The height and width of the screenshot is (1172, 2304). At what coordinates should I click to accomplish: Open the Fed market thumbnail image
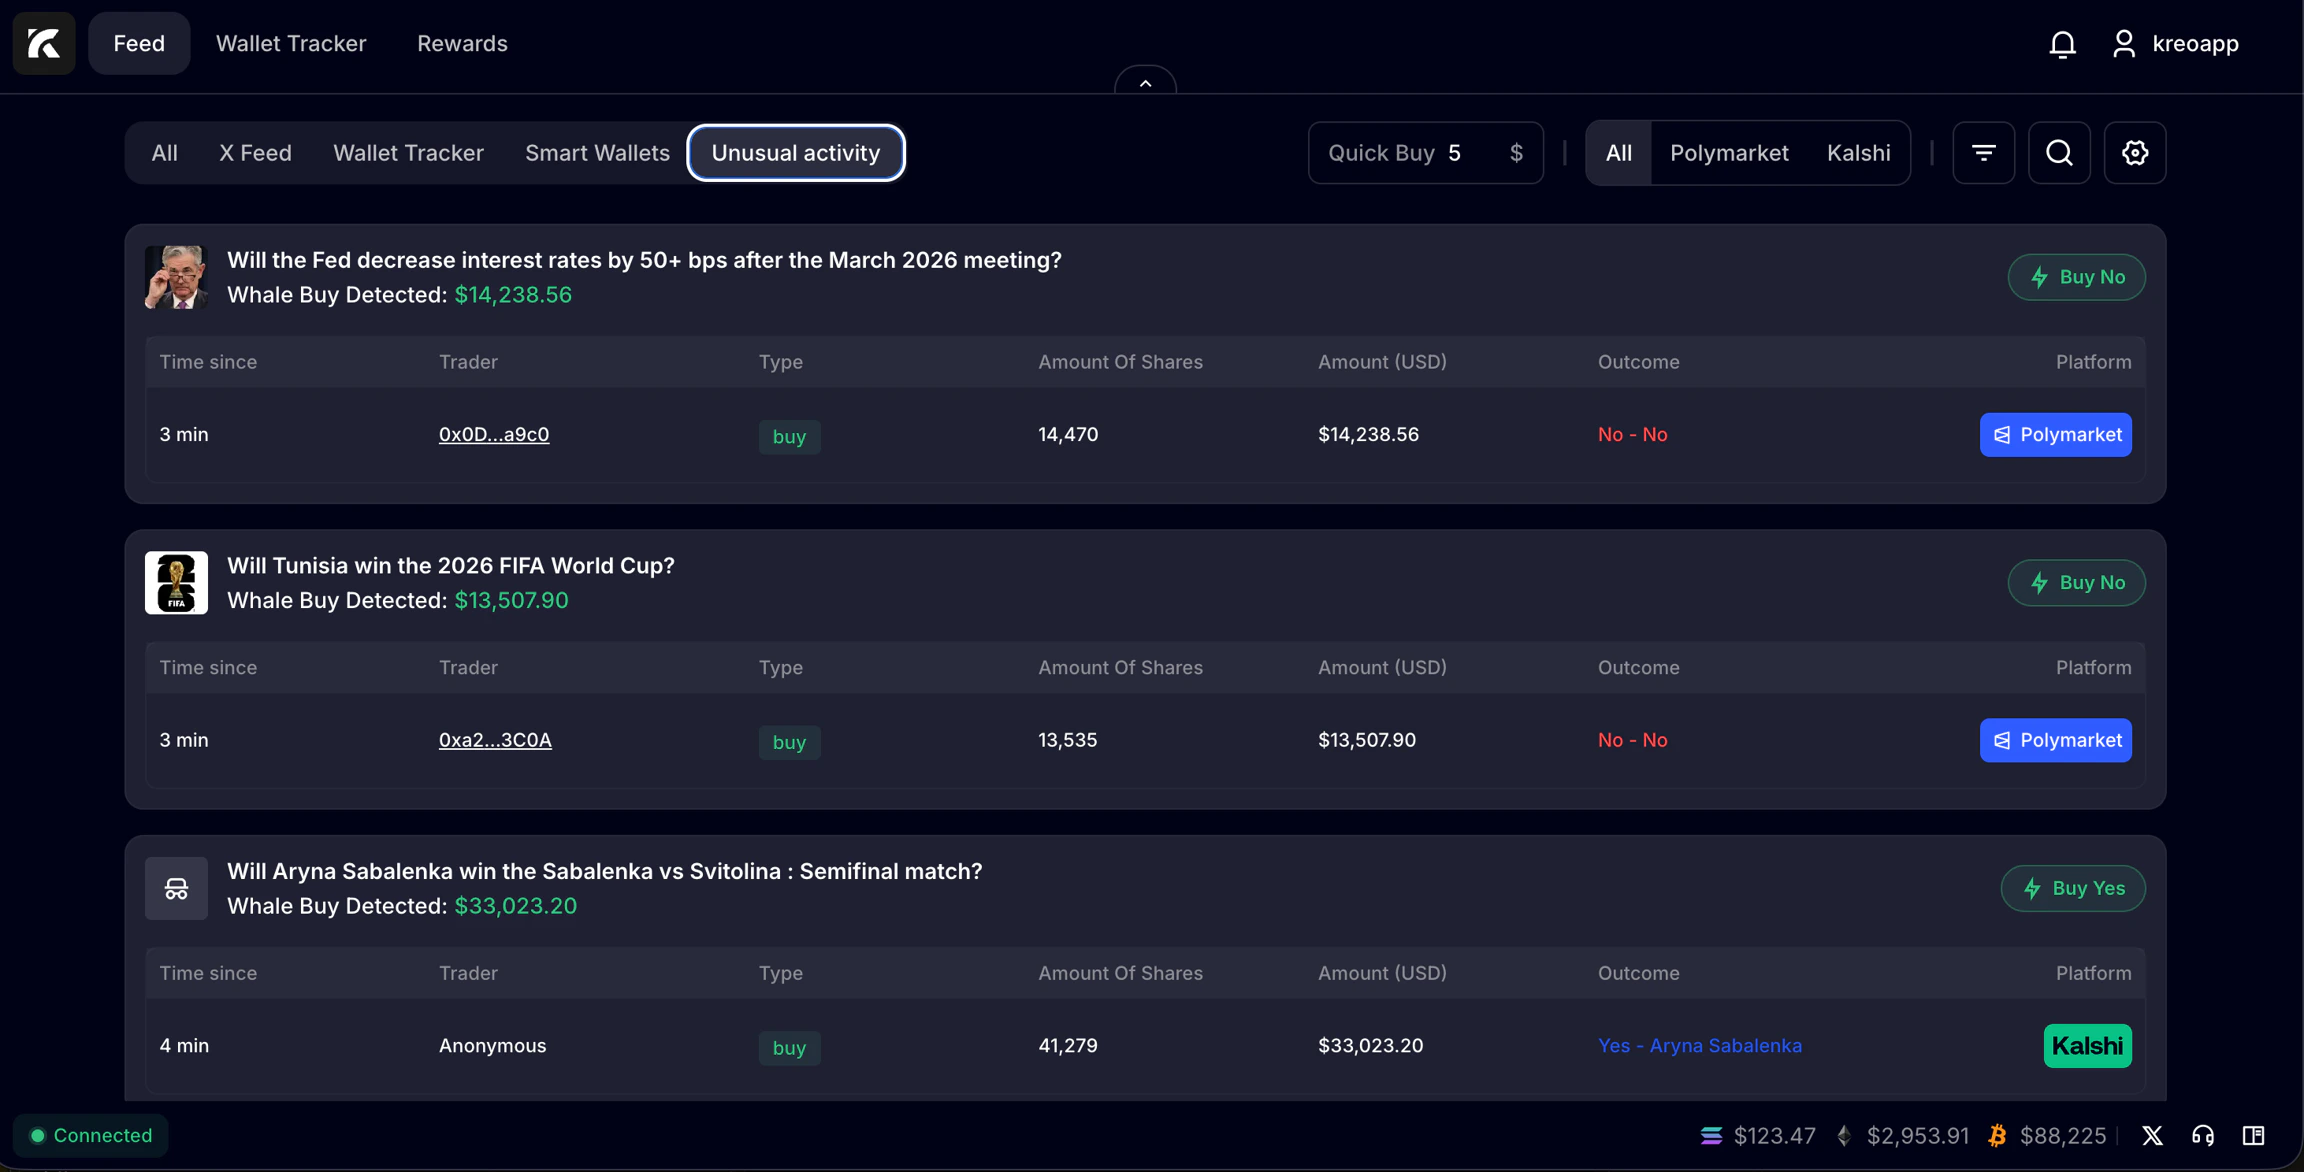[176, 277]
